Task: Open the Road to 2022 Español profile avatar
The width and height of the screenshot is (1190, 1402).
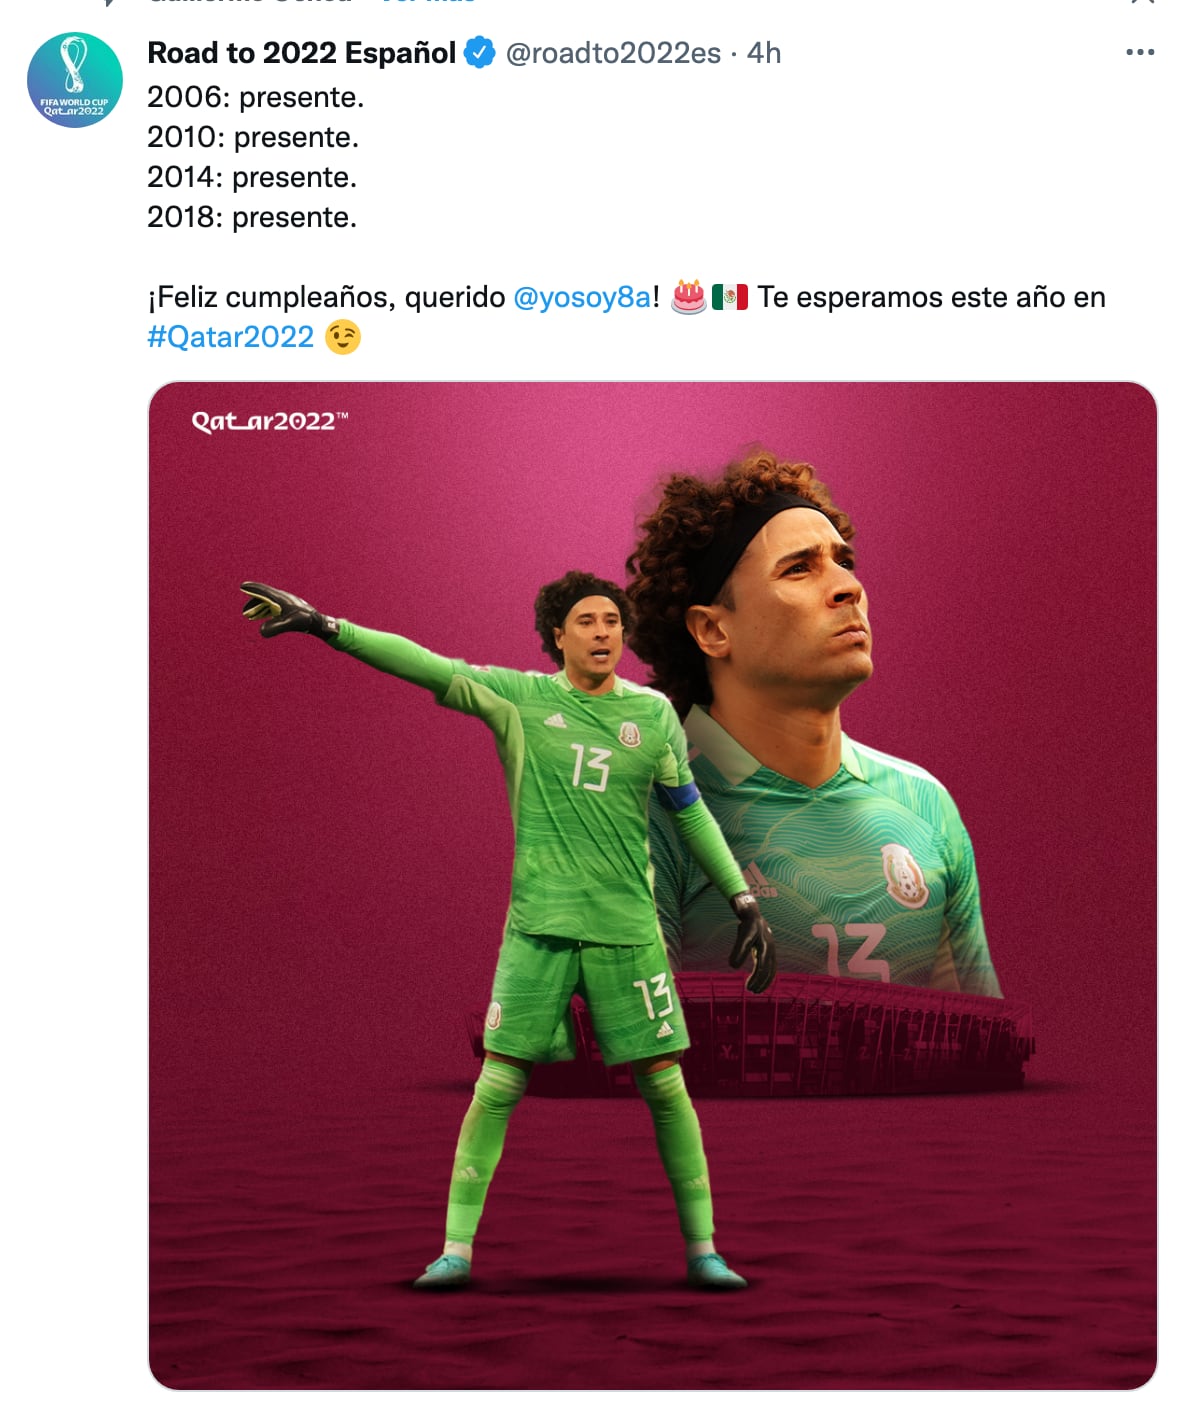Action: (x=75, y=80)
